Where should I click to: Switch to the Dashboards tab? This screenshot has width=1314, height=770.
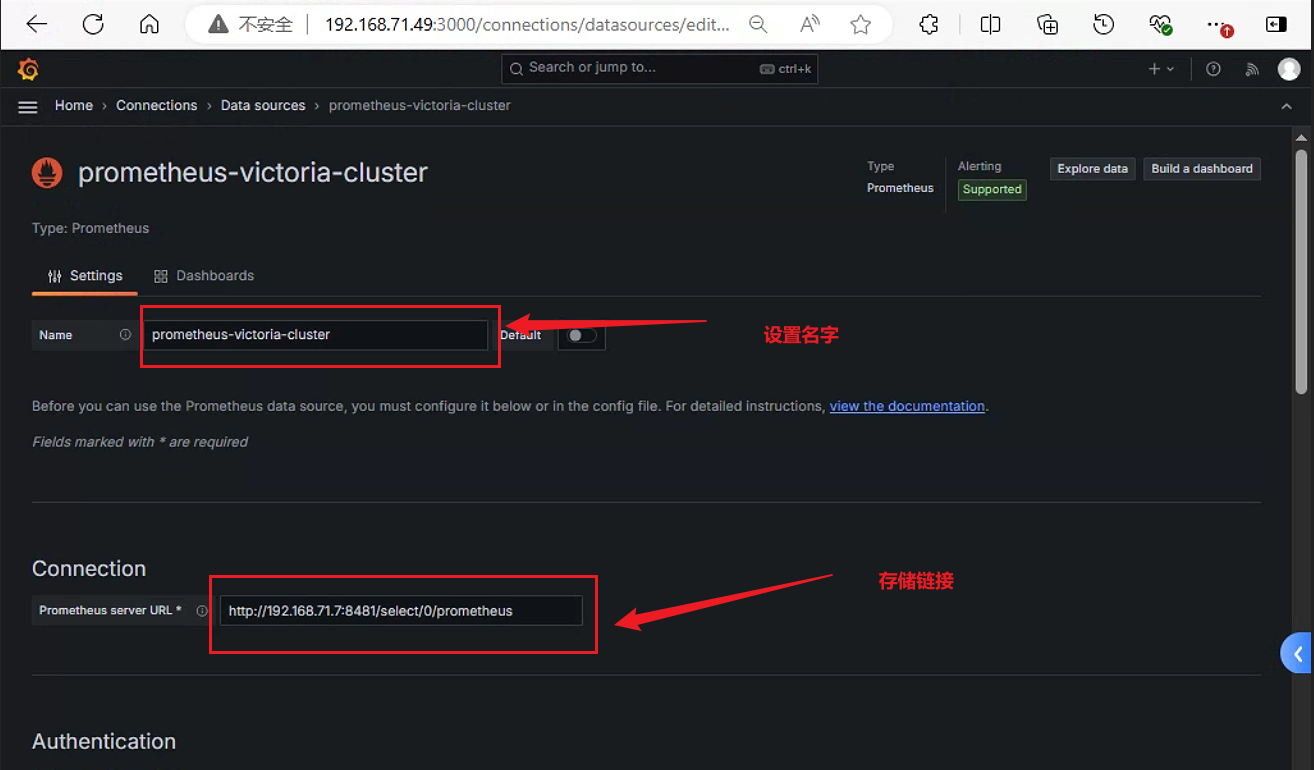point(204,276)
